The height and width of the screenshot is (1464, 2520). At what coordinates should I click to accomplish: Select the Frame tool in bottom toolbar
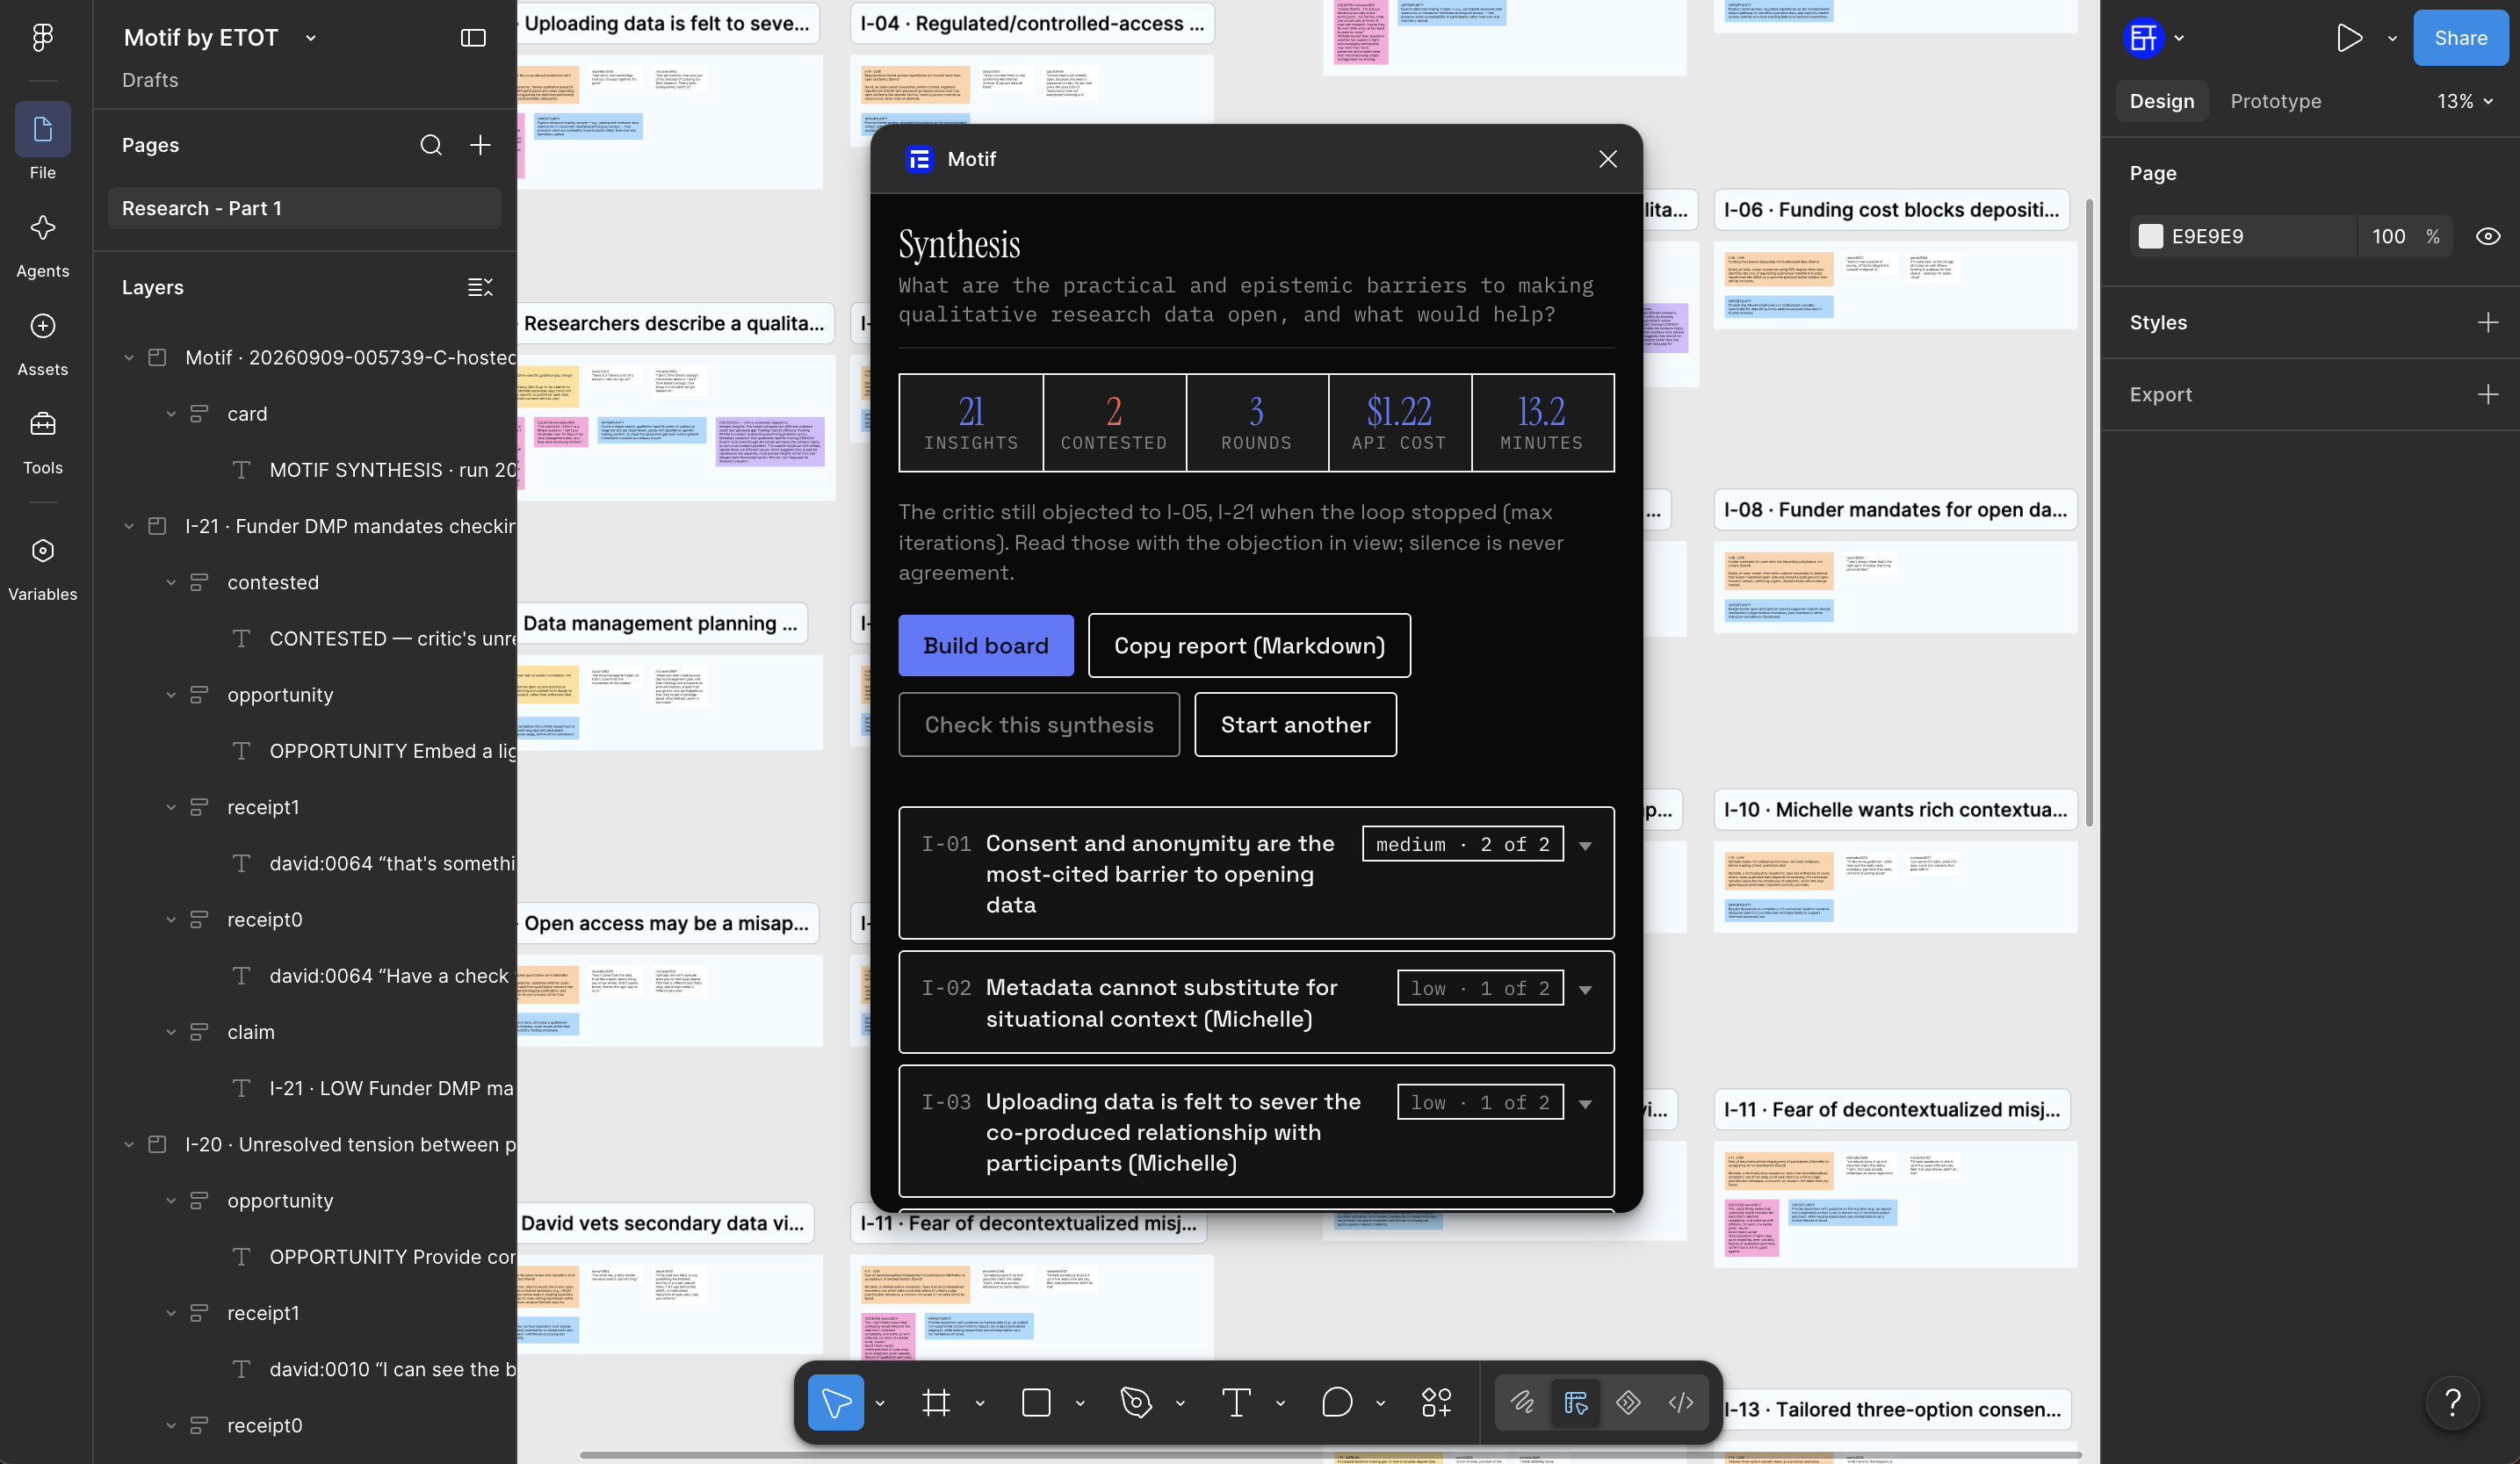pos(936,1402)
